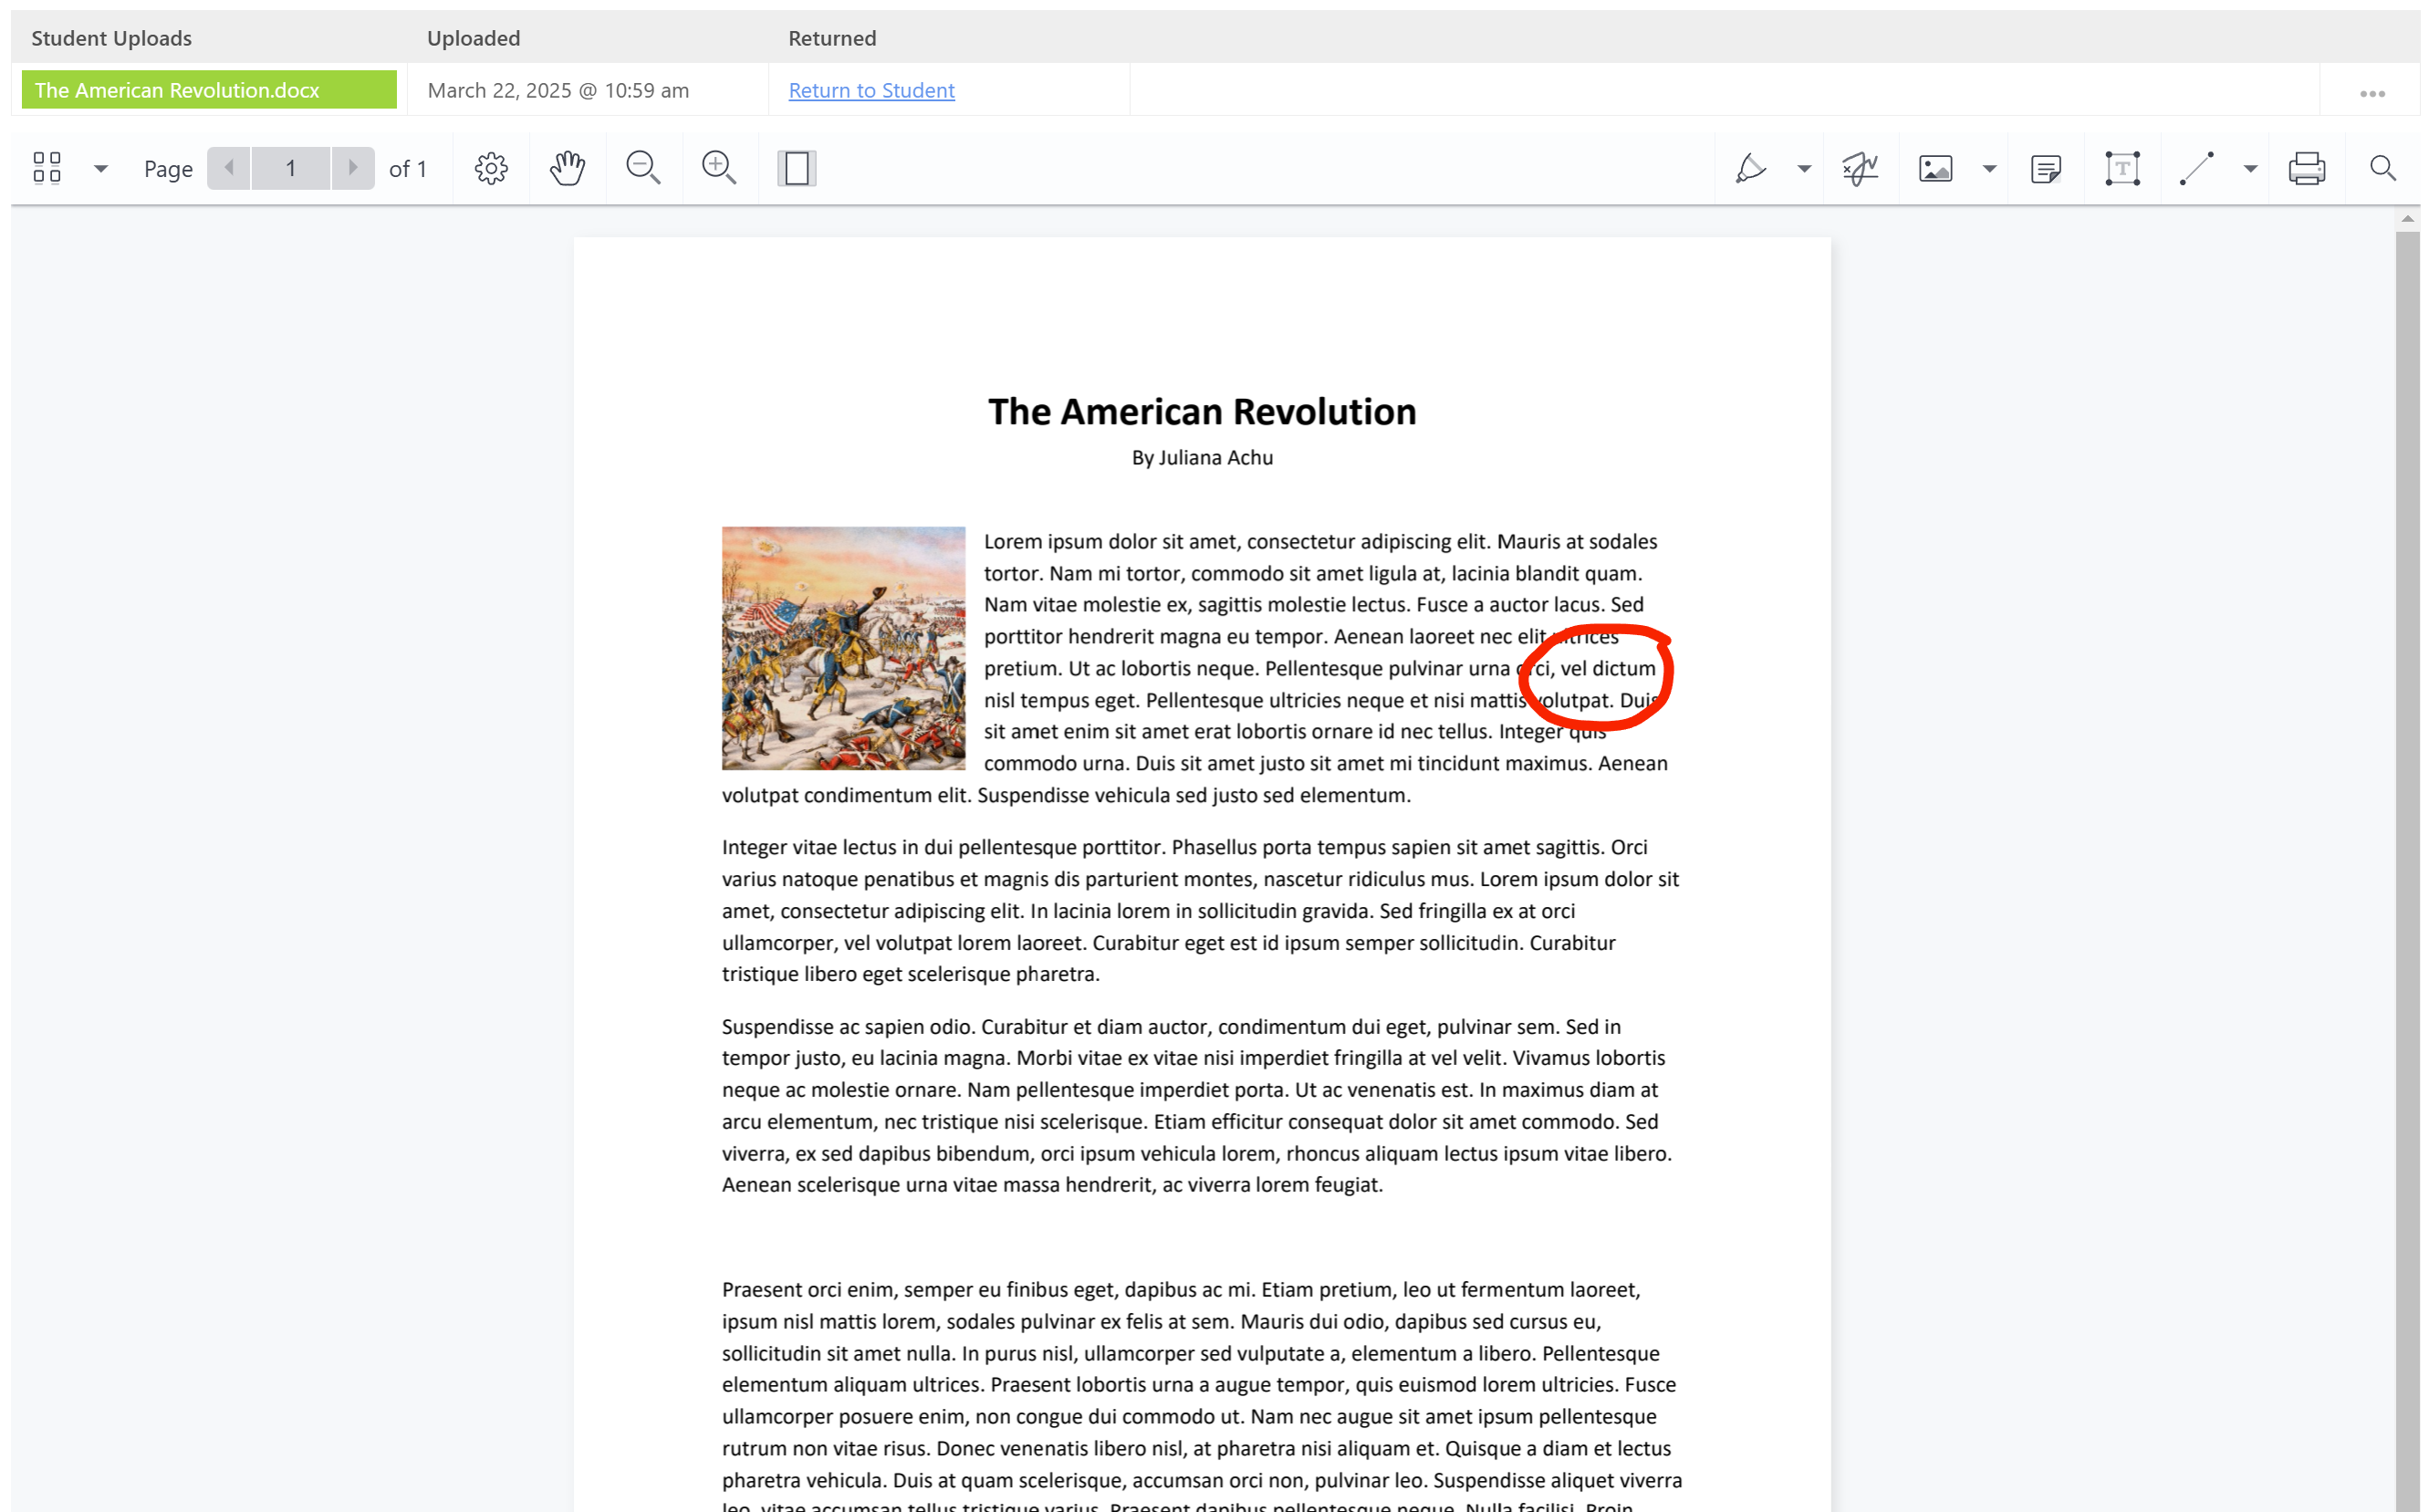Screen dimensions: 2429x1512
Task: Click the upload date 'March 22, 2025 @ 10:59 am'
Action: [558, 90]
